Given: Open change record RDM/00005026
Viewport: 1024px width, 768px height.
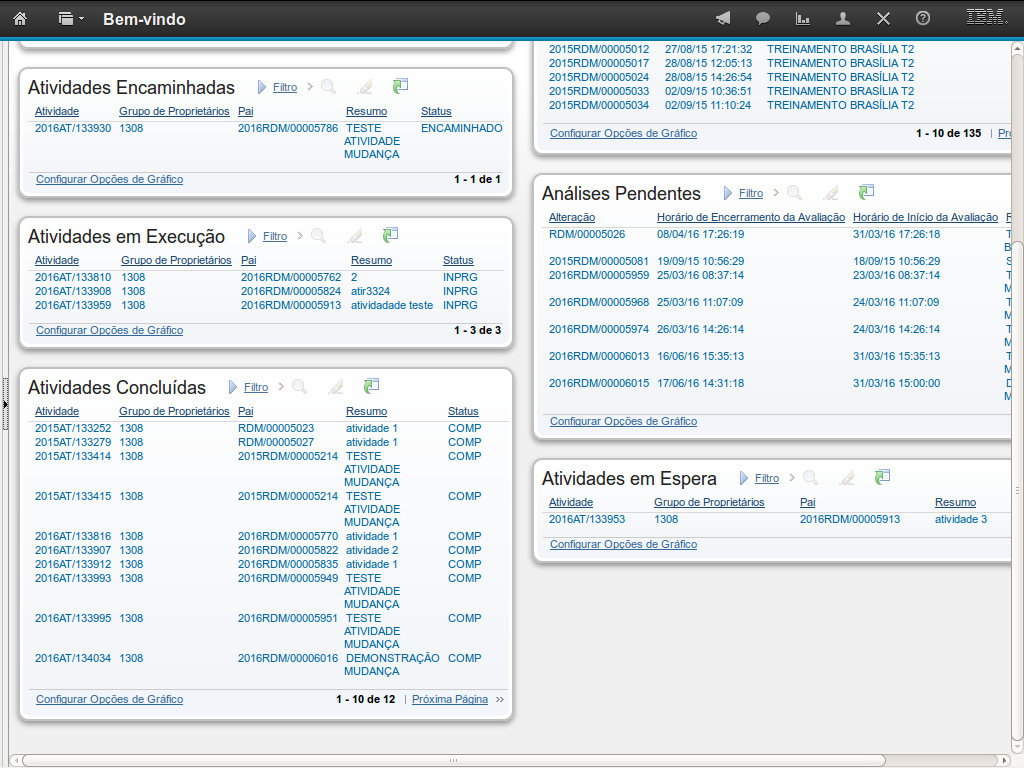Looking at the screenshot, I should point(587,234).
